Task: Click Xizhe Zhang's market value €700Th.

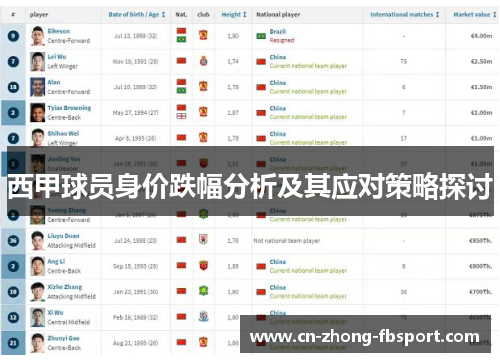Action: coord(480,292)
